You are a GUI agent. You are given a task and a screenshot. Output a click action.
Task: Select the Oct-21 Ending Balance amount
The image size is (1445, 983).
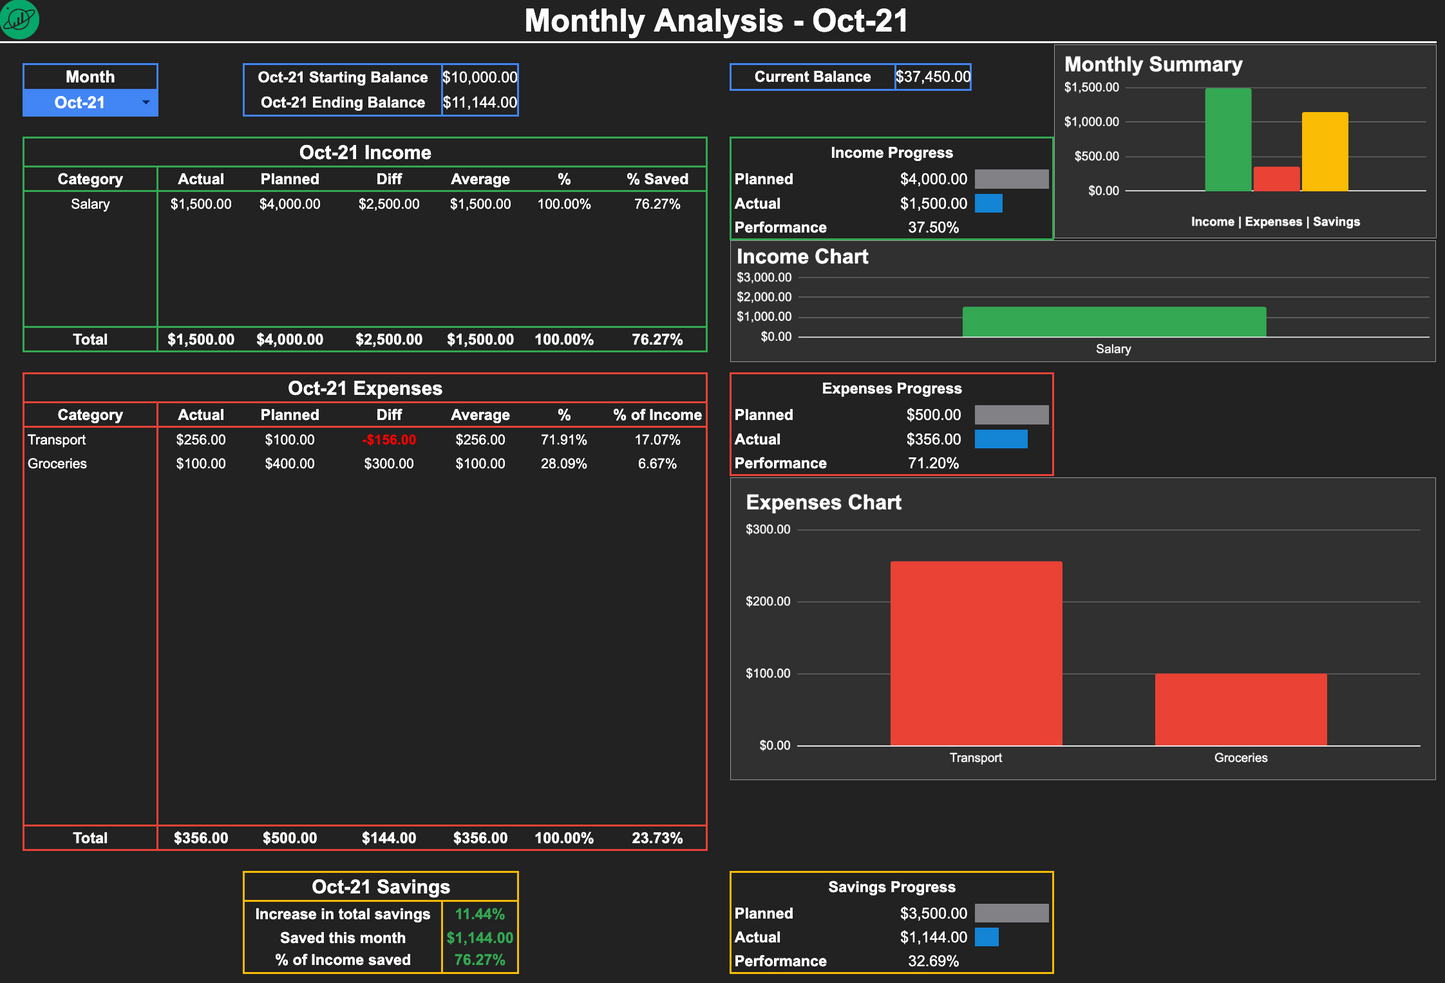coord(480,102)
